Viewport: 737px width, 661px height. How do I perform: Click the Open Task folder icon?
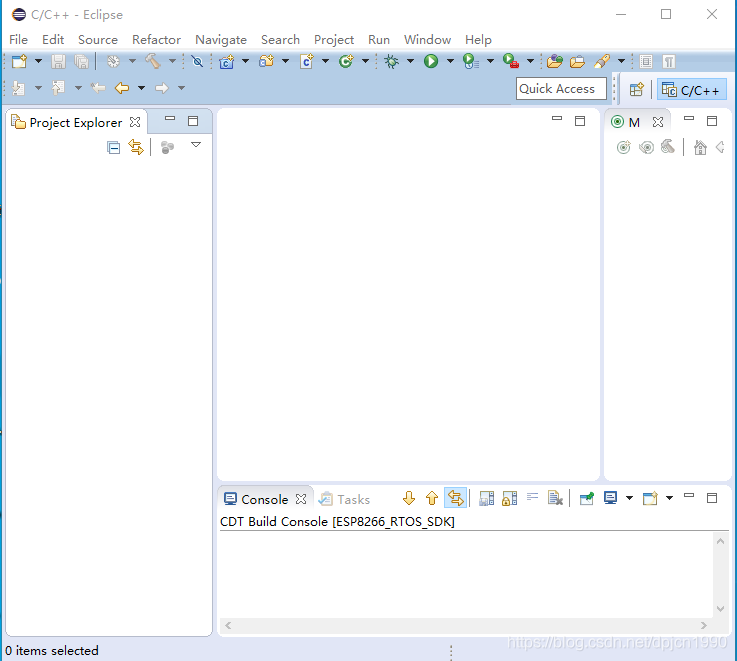(x=577, y=62)
